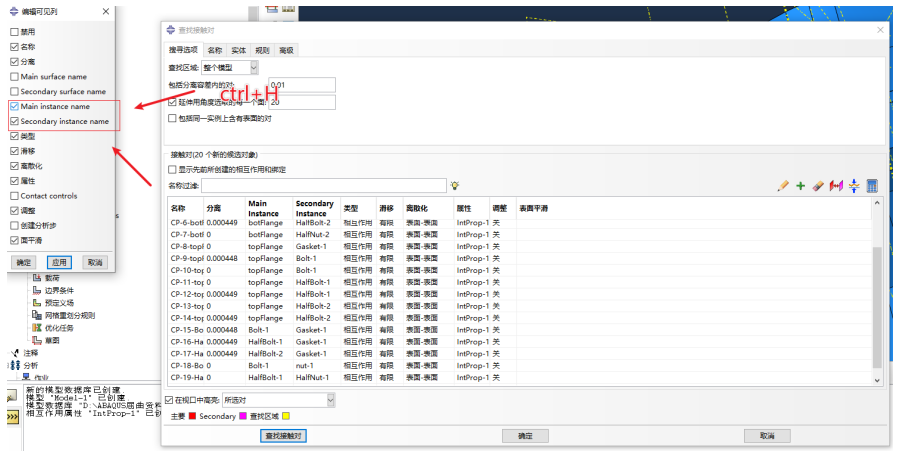Click the angle field showing 20

click(302, 103)
